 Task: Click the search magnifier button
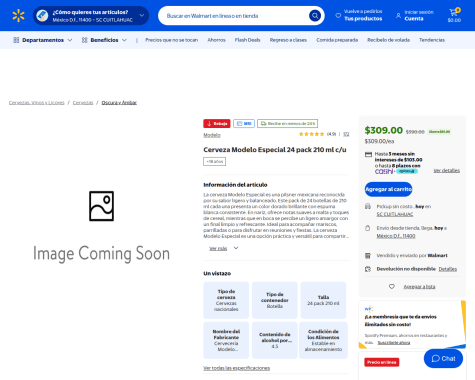(315, 15)
